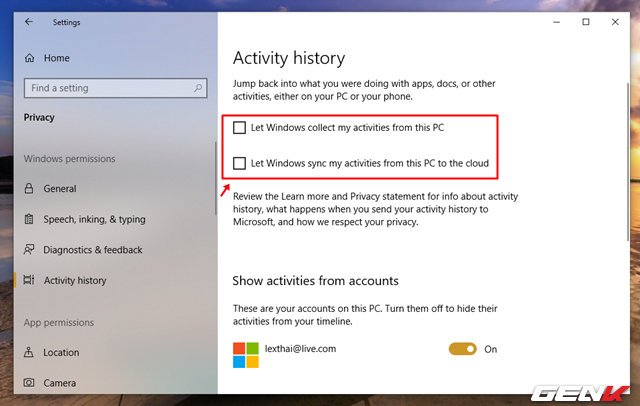640x406 pixels.
Task: Click the Speech, inking, & typing icon
Action: (x=28, y=219)
